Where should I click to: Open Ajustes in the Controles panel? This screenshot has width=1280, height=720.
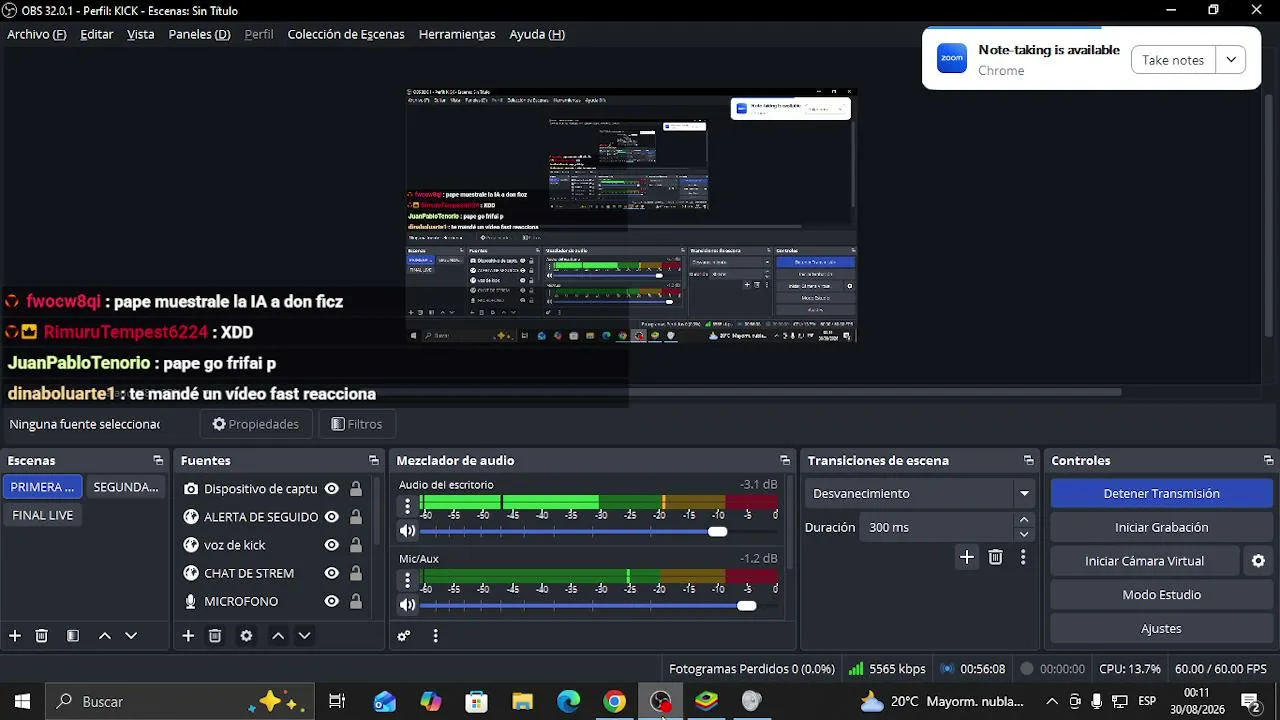click(x=1161, y=629)
